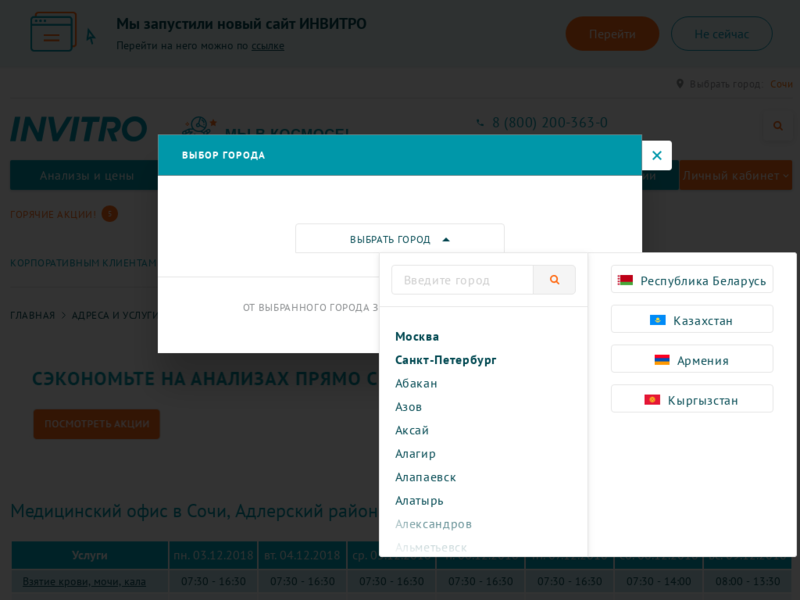This screenshot has height=600, width=800.
Task: Open the Анализы и цены menu tab
Action: click(87, 176)
